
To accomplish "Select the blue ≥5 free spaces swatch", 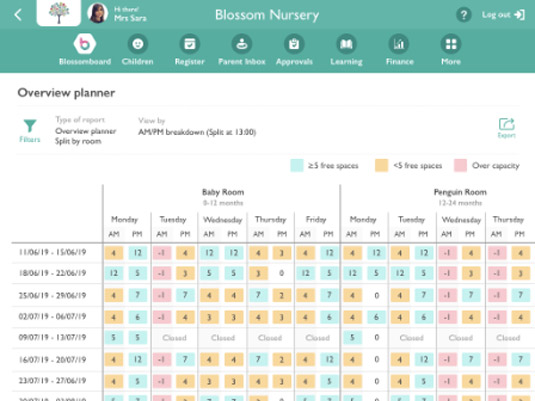I will 297,166.
